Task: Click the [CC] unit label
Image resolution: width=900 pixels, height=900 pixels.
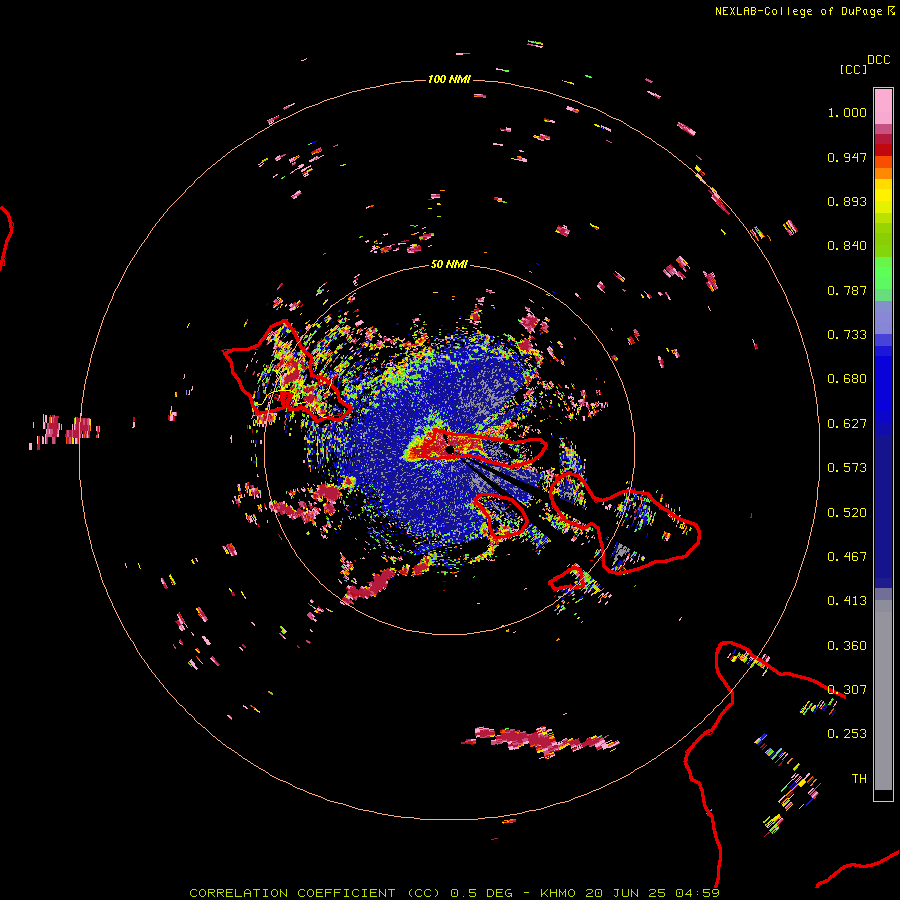Action: click(853, 69)
